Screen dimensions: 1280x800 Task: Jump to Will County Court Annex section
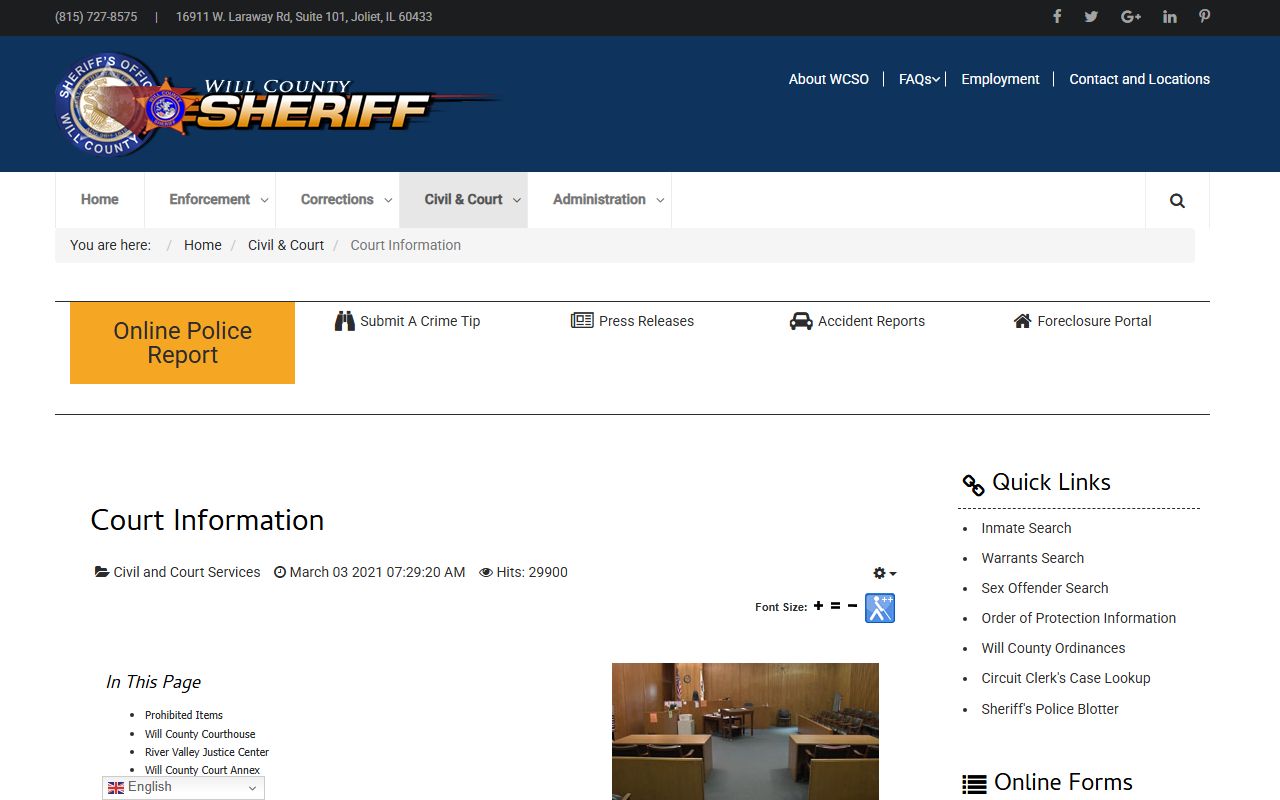tap(202, 770)
